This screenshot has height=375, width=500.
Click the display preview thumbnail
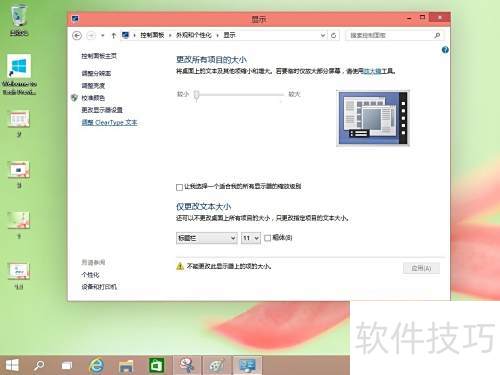pyautogui.click(x=373, y=118)
